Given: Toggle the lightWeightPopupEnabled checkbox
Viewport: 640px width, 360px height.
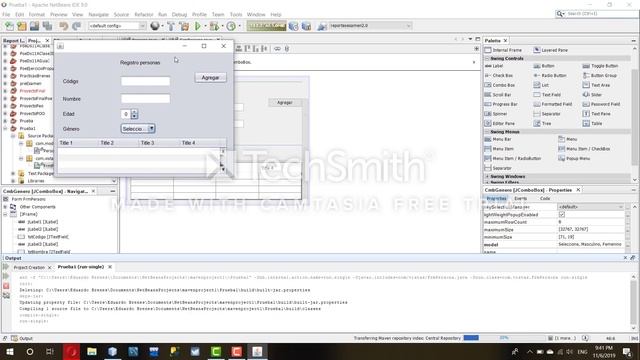Looking at the screenshot, I should tap(562, 214).
